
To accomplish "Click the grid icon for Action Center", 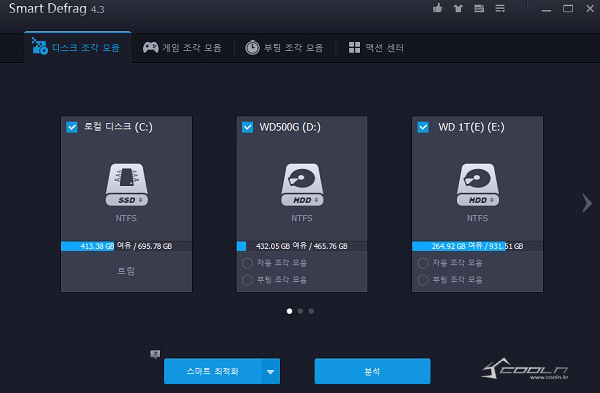I will click(x=354, y=47).
